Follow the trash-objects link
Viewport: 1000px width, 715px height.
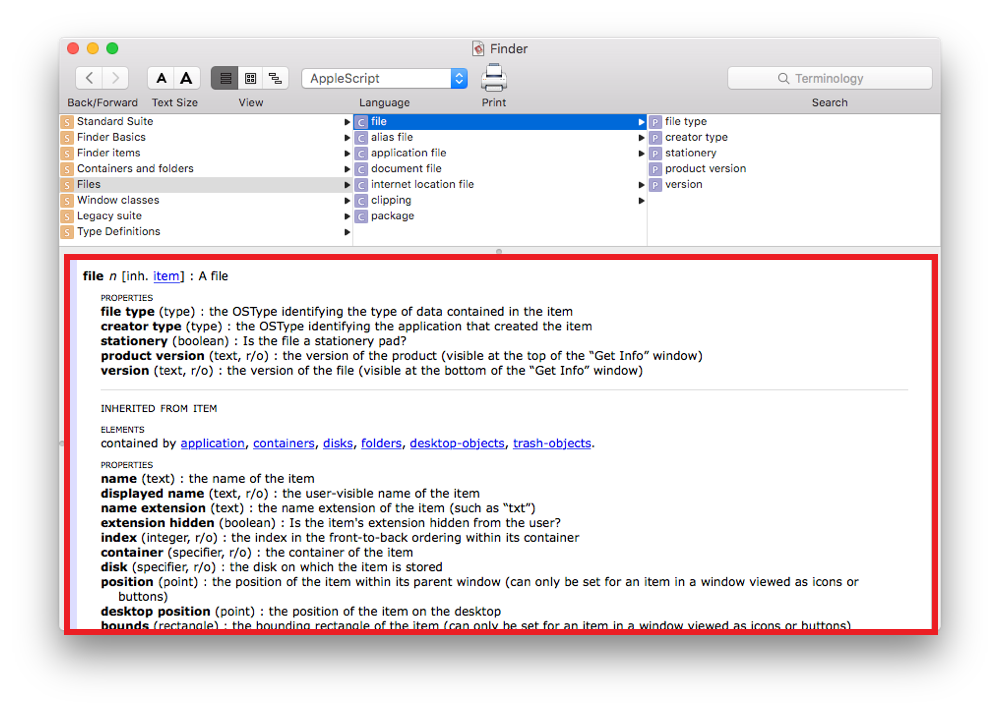pos(552,443)
